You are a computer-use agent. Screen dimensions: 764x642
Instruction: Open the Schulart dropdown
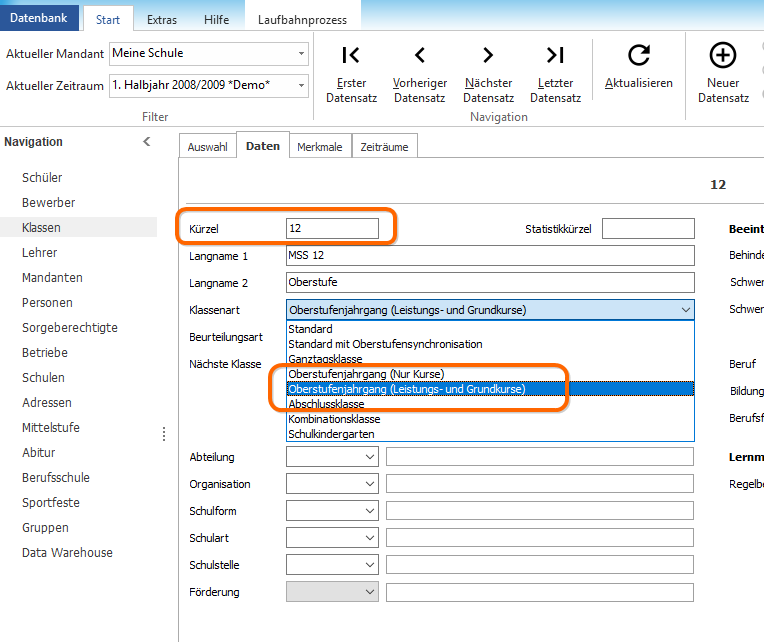(370, 538)
